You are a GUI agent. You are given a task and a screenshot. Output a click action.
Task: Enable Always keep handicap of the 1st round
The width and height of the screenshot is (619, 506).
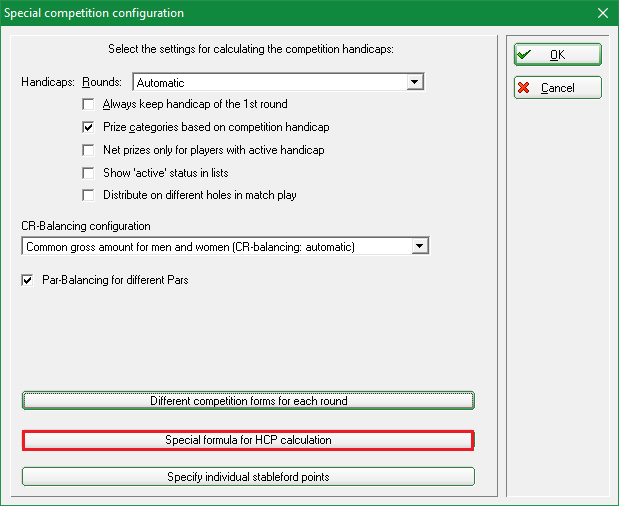88,104
